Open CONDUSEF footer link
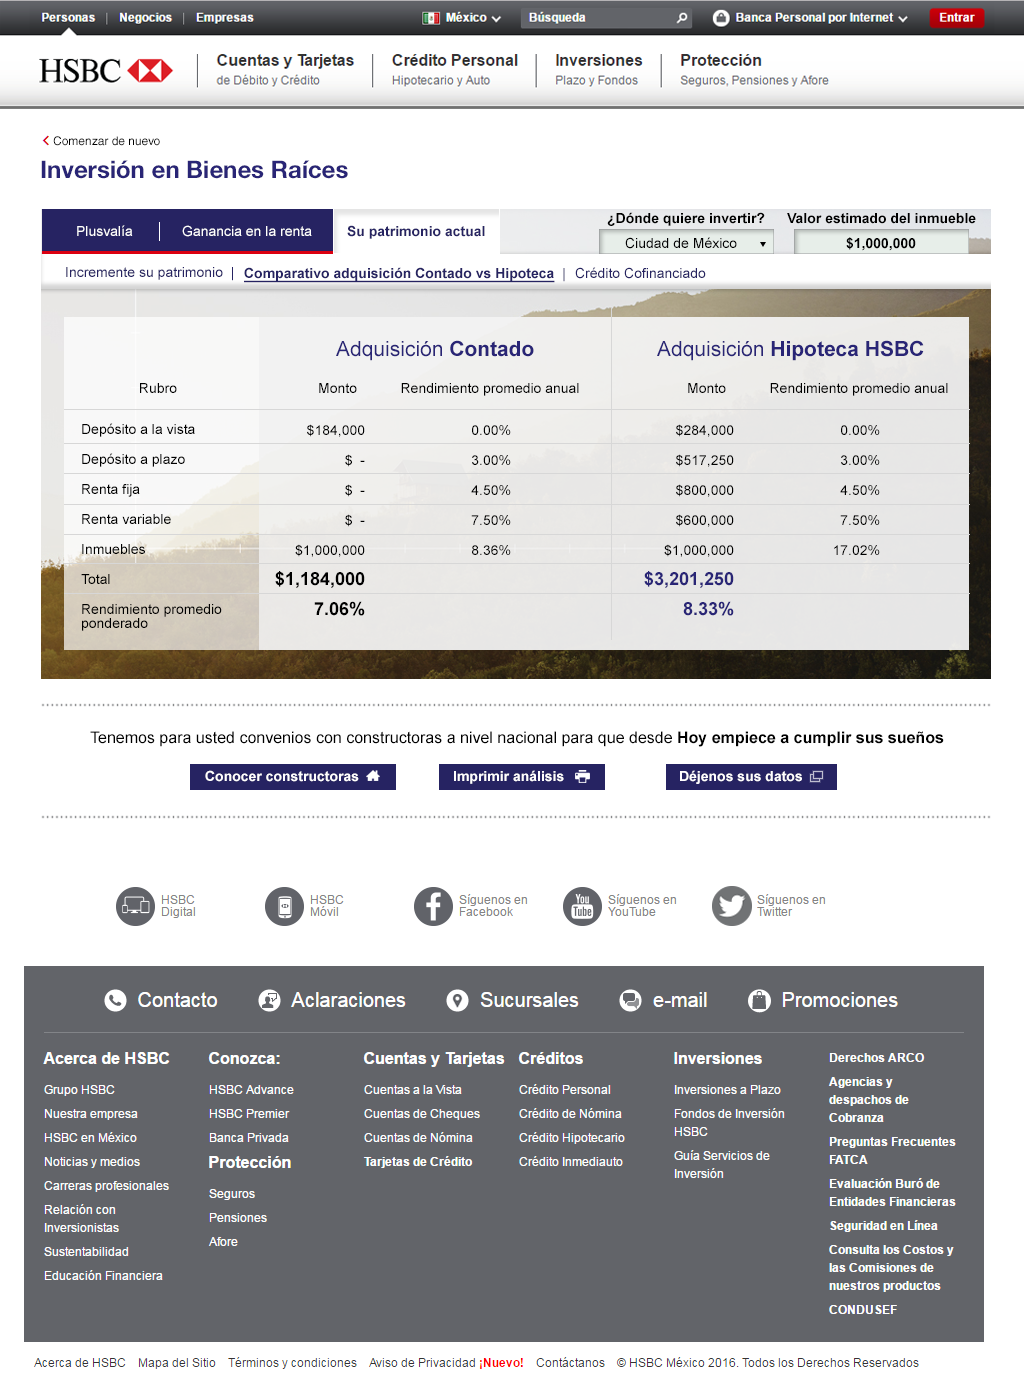 (x=863, y=1310)
